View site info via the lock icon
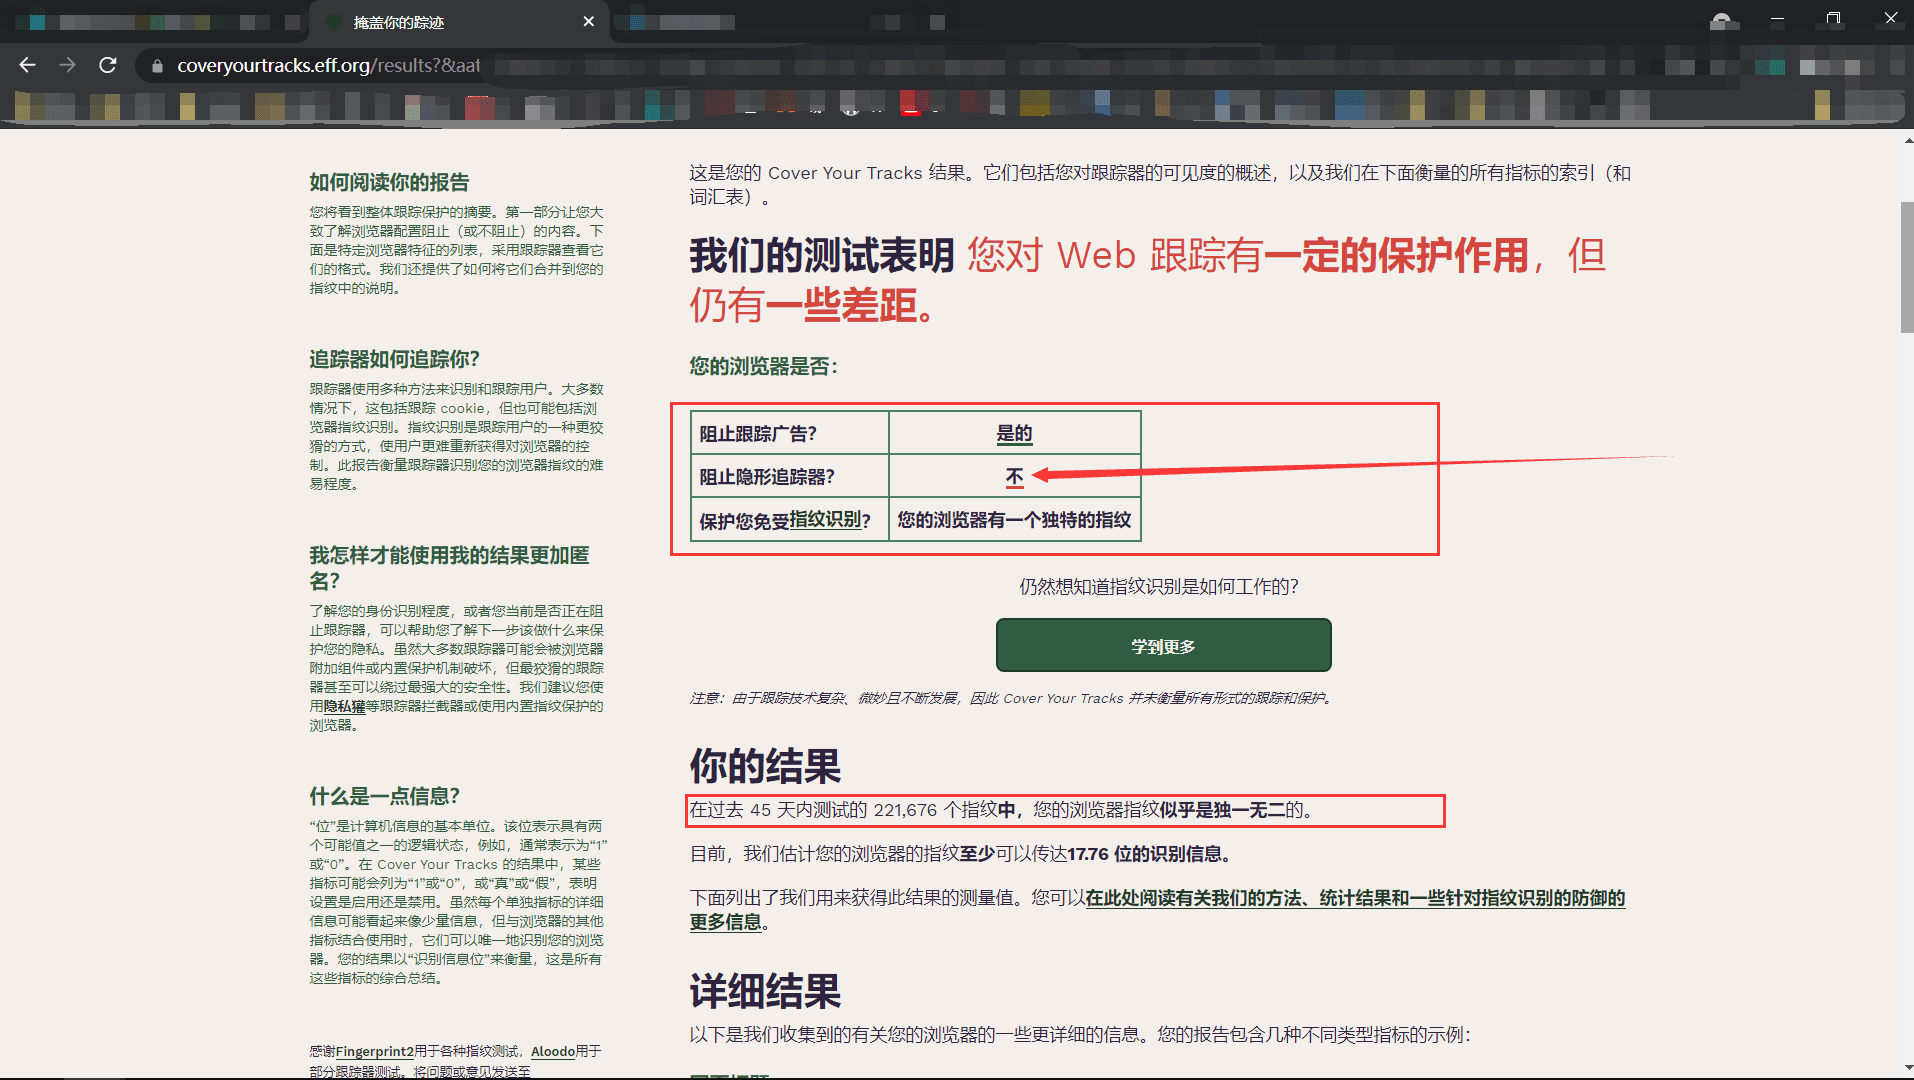Viewport: 1914px width, 1080px height. (x=157, y=66)
